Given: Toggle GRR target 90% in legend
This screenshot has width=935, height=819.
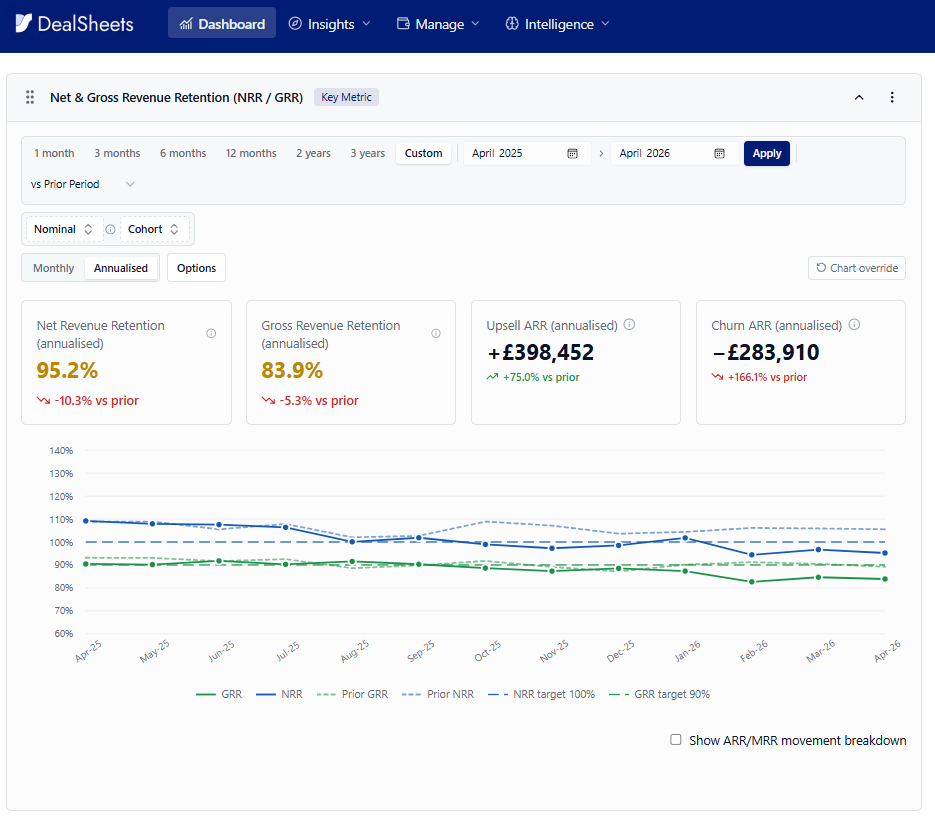Looking at the screenshot, I should tap(660, 694).
